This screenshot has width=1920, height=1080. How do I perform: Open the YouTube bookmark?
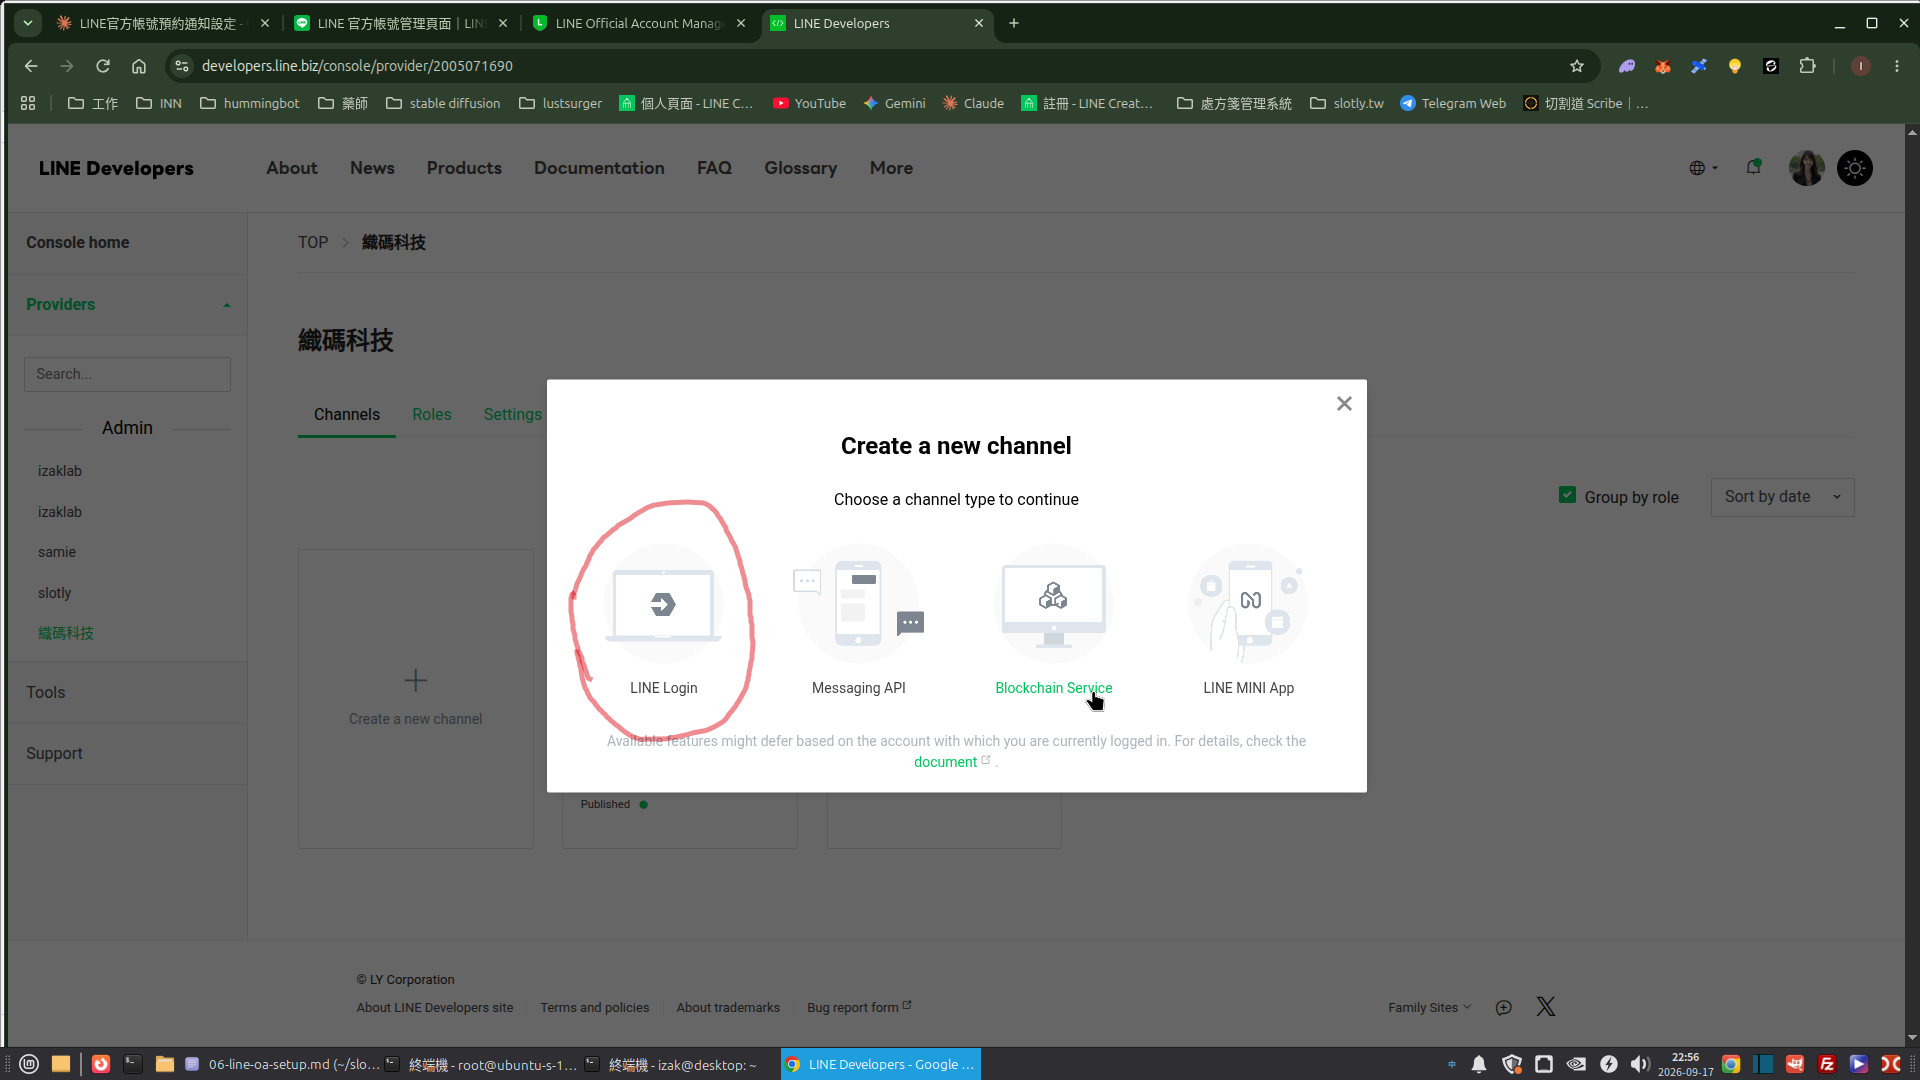(809, 103)
